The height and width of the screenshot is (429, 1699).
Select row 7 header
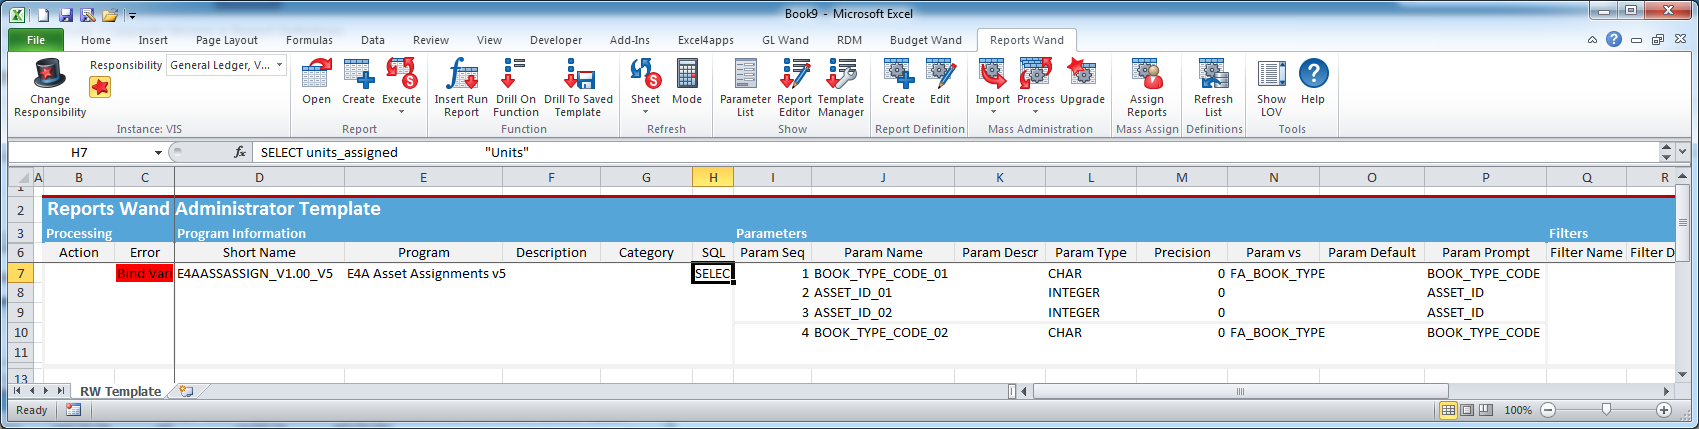pos(20,273)
